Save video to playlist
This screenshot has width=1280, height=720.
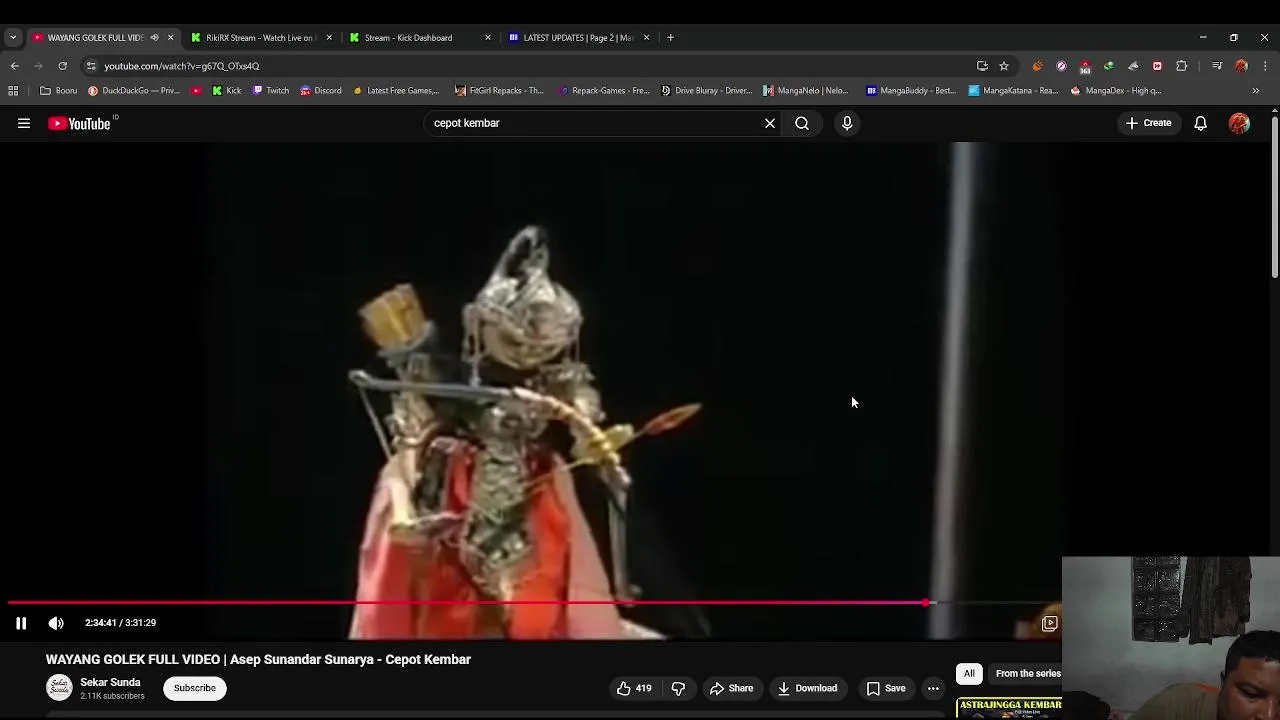coord(886,688)
